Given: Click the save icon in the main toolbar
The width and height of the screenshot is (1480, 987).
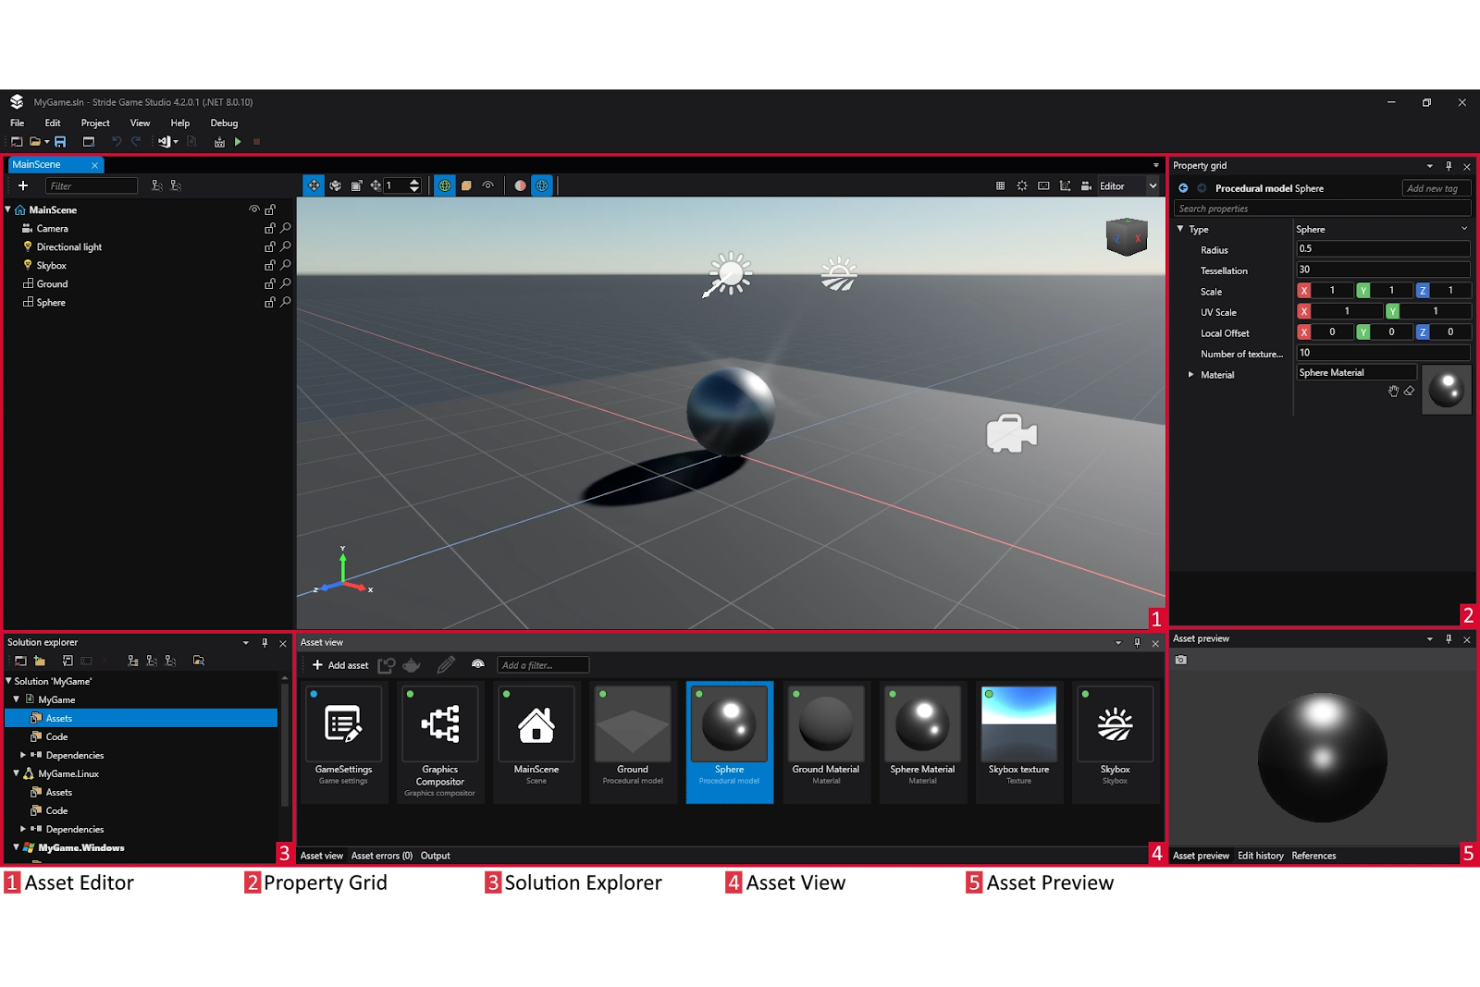Looking at the screenshot, I should click(60, 141).
